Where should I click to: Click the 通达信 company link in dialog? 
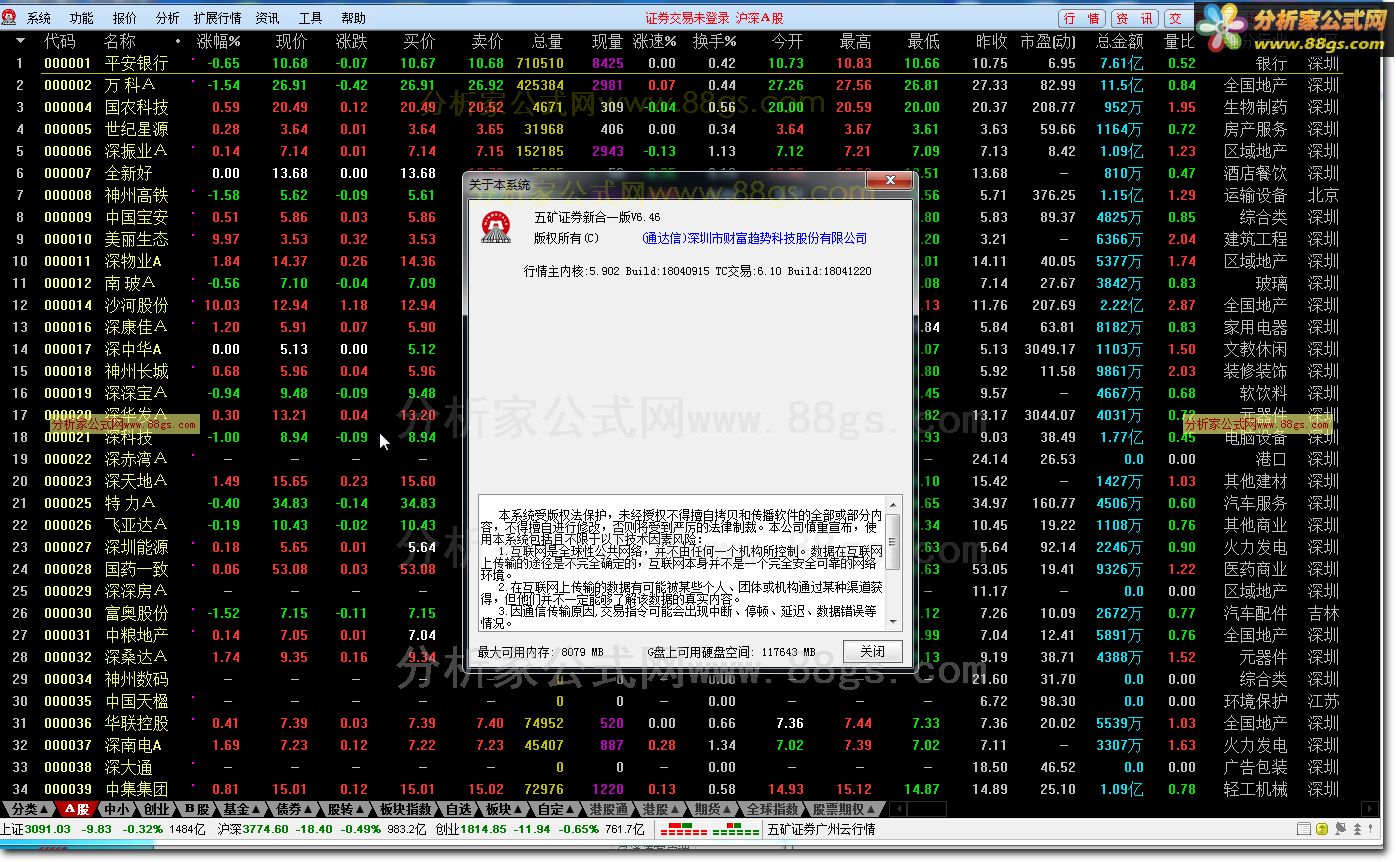(755, 238)
